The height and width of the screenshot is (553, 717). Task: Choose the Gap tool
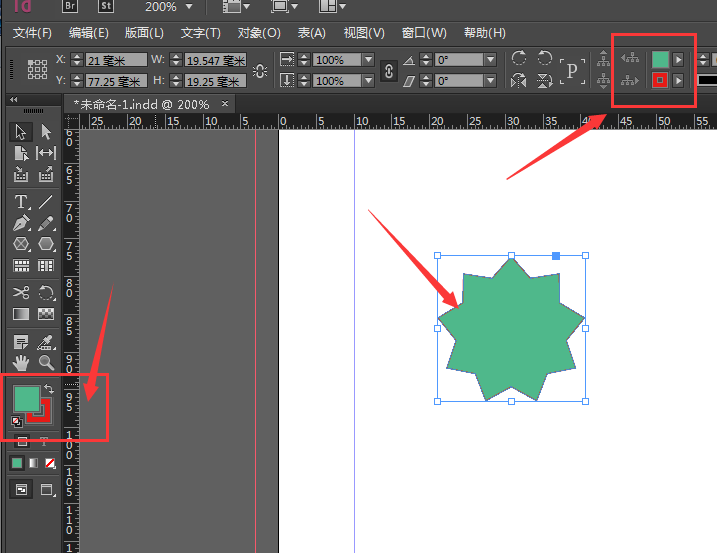(46, 153)
